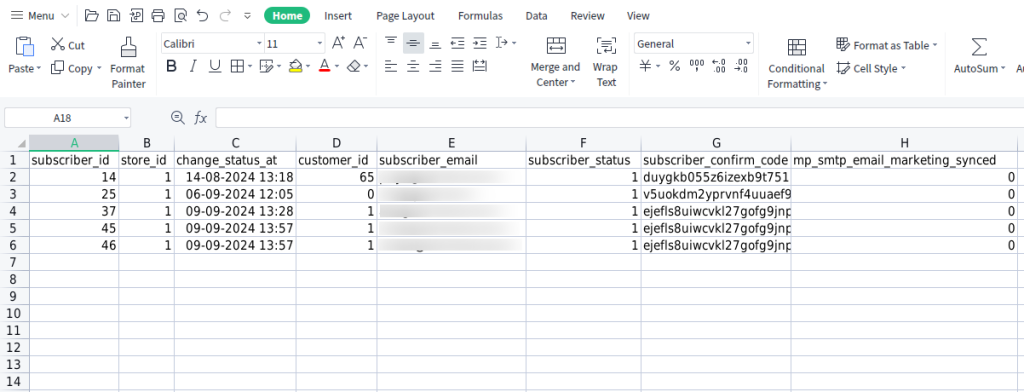1024x392 pixels.
Task: Apply currency yen format icon
Action: 645,66
